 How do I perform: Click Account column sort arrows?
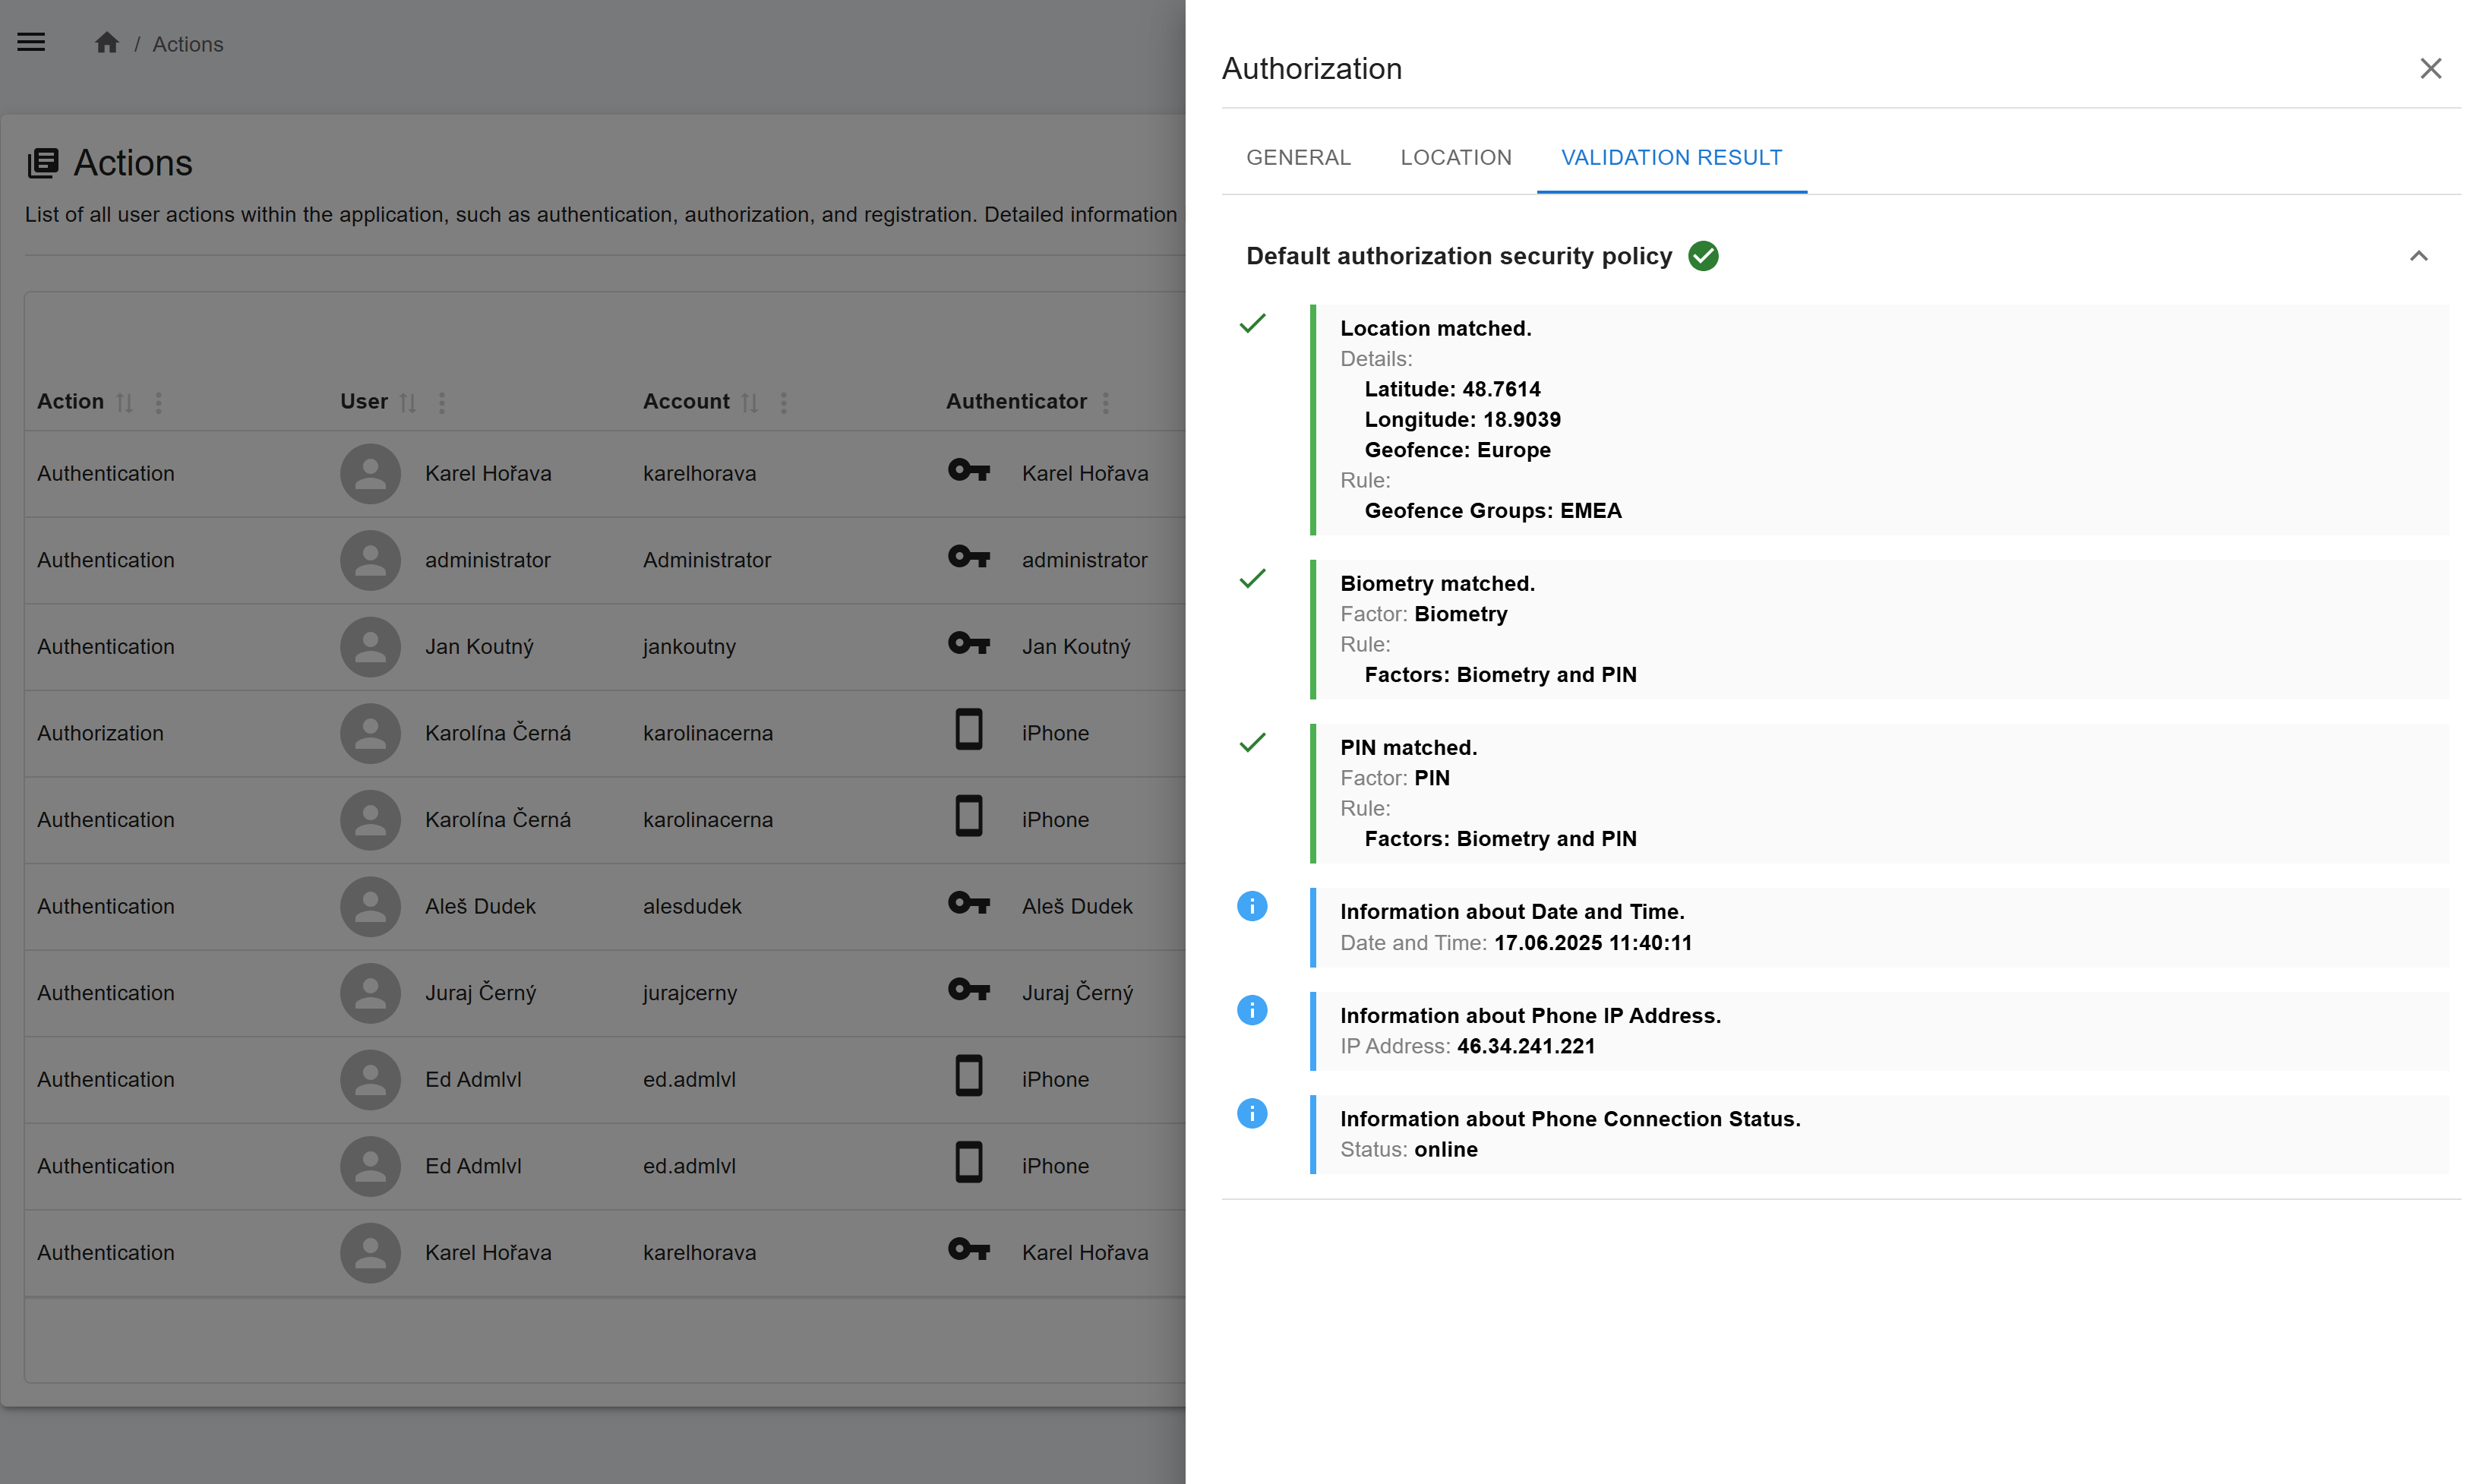click(x=750, y=402)
